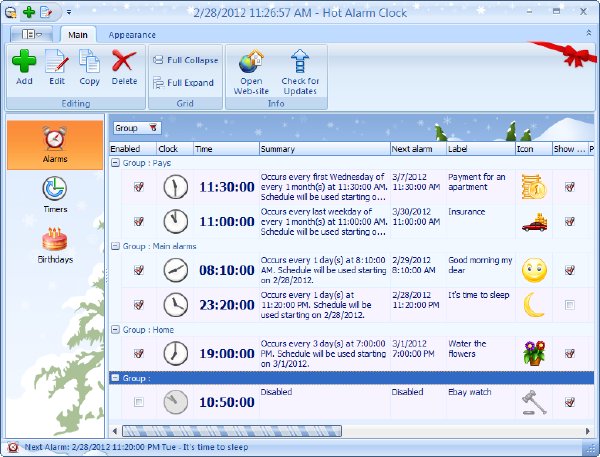Click quick access green plus icon
Screen dimensions: 600x457
click(x=29, y=12)
